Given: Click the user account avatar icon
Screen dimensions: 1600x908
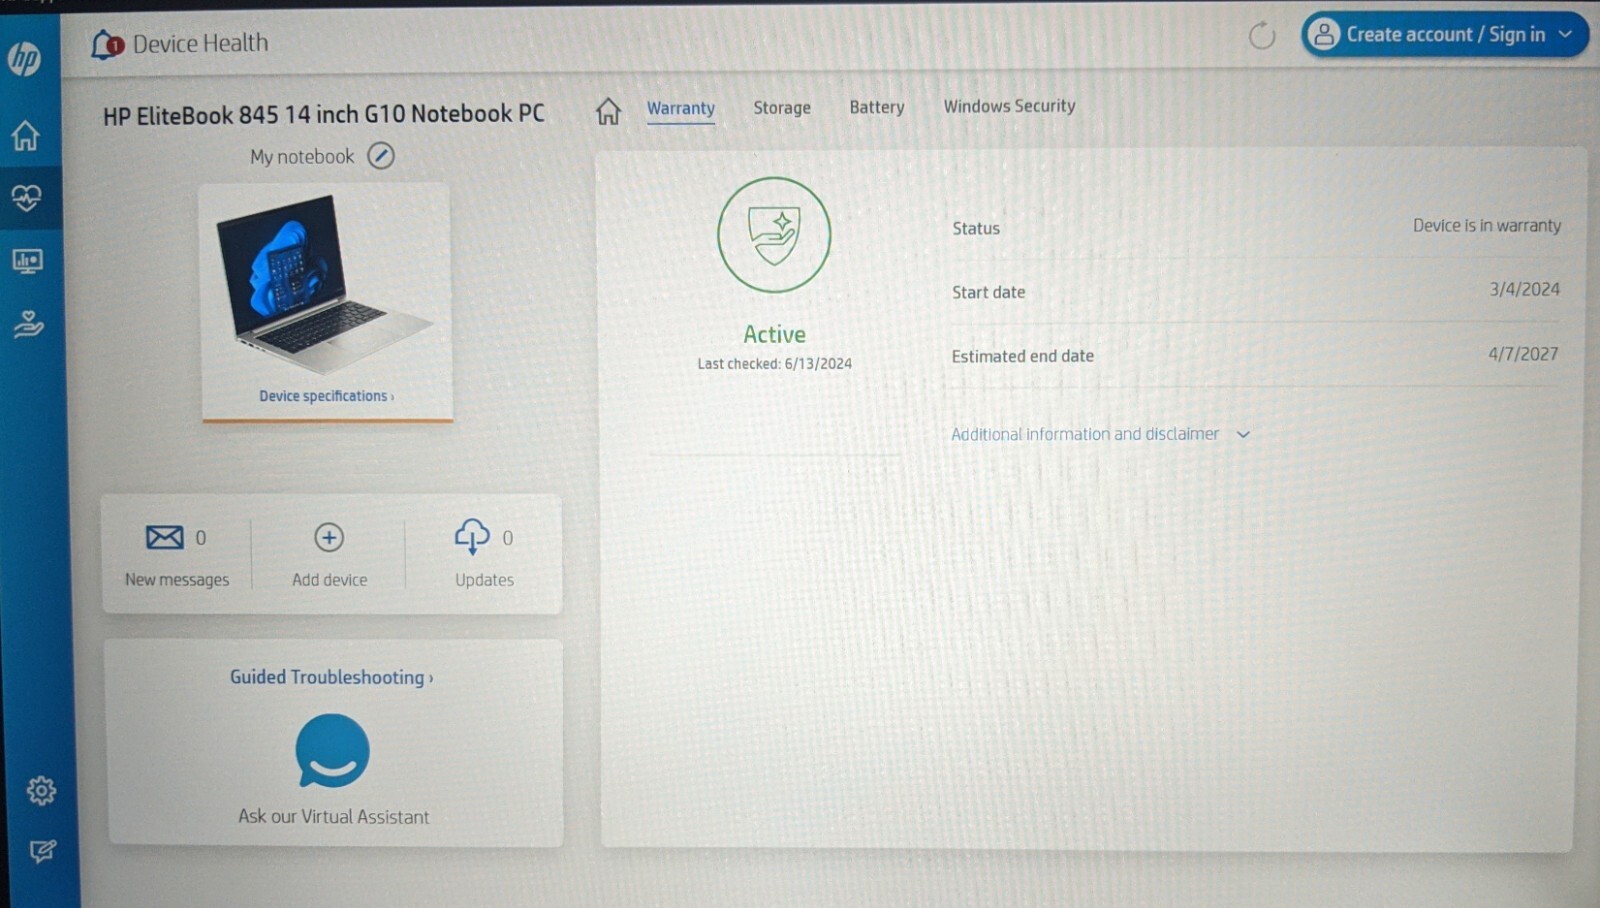Looking at the screenshot, I should point(1323,35).
